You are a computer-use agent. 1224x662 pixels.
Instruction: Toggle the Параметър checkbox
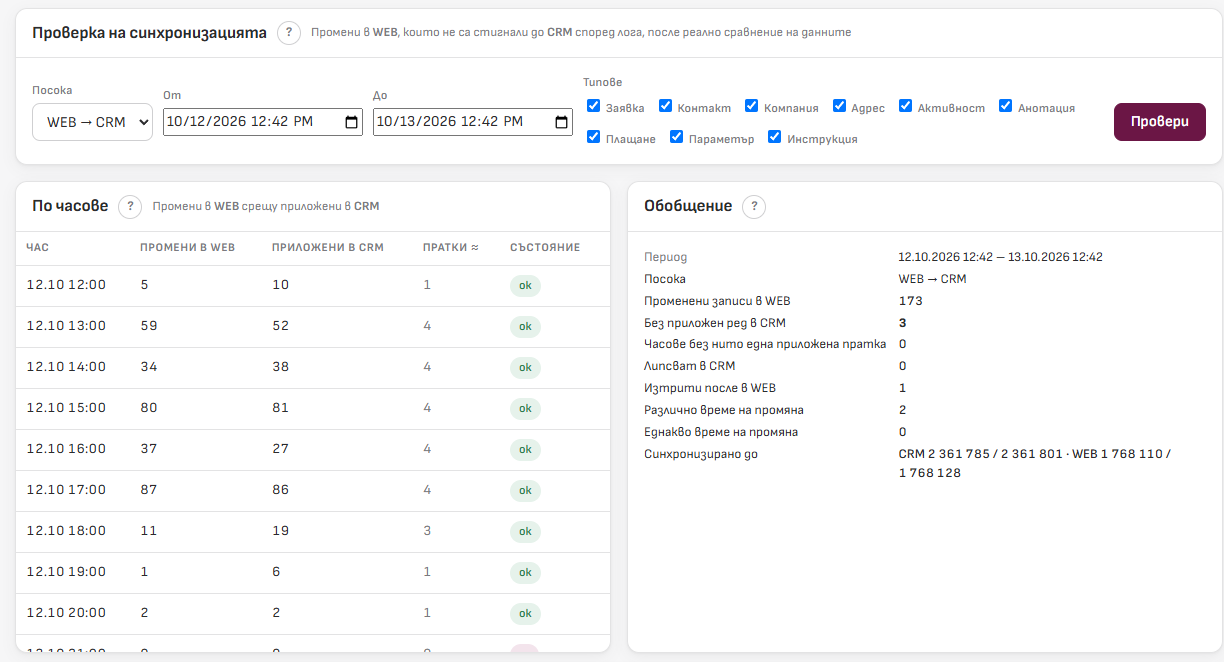[x=677, y=137]
